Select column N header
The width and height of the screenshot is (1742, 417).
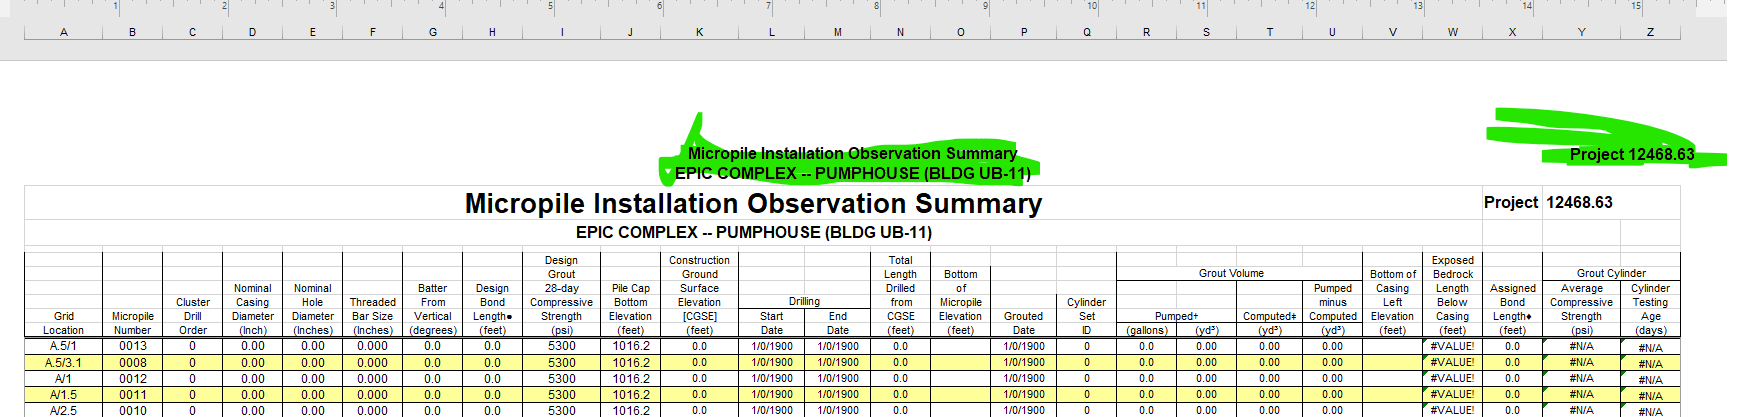[900, 32]
